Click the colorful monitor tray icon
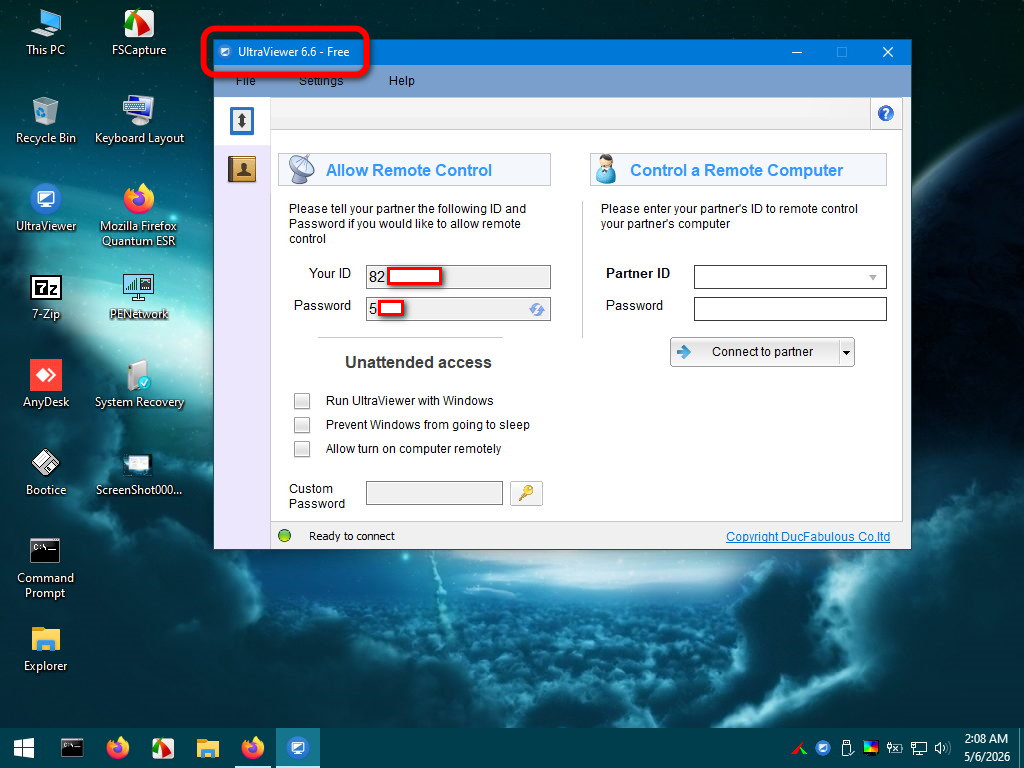 click(x=871, y=748)
